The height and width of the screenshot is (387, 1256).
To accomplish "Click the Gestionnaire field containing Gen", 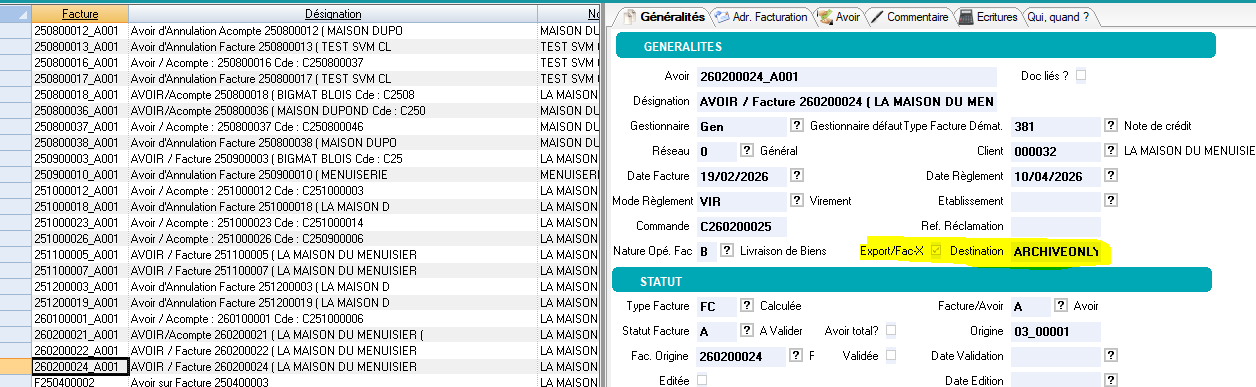I will pos(742,127).
